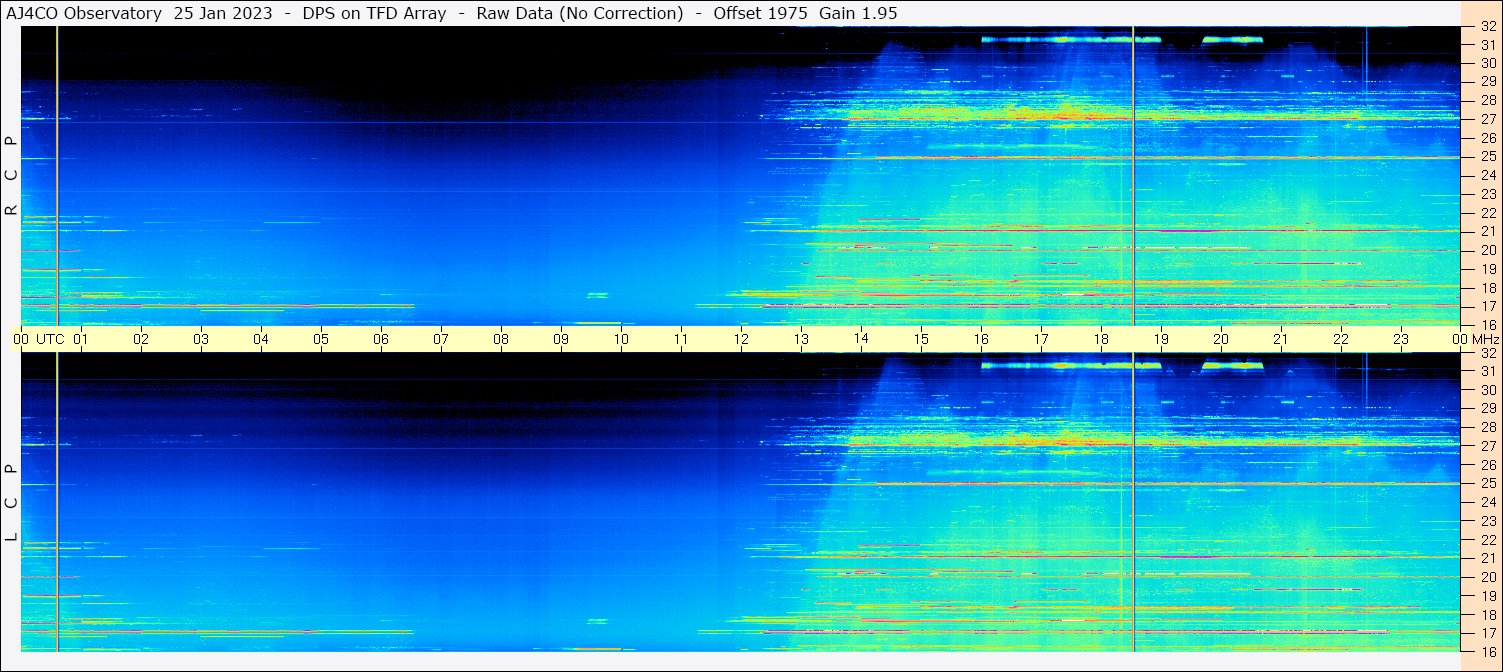Click the "UTC" label on the time axis
Image resolution: width=1503 pixels, height=672 pixels.
(x=50, y=339)
